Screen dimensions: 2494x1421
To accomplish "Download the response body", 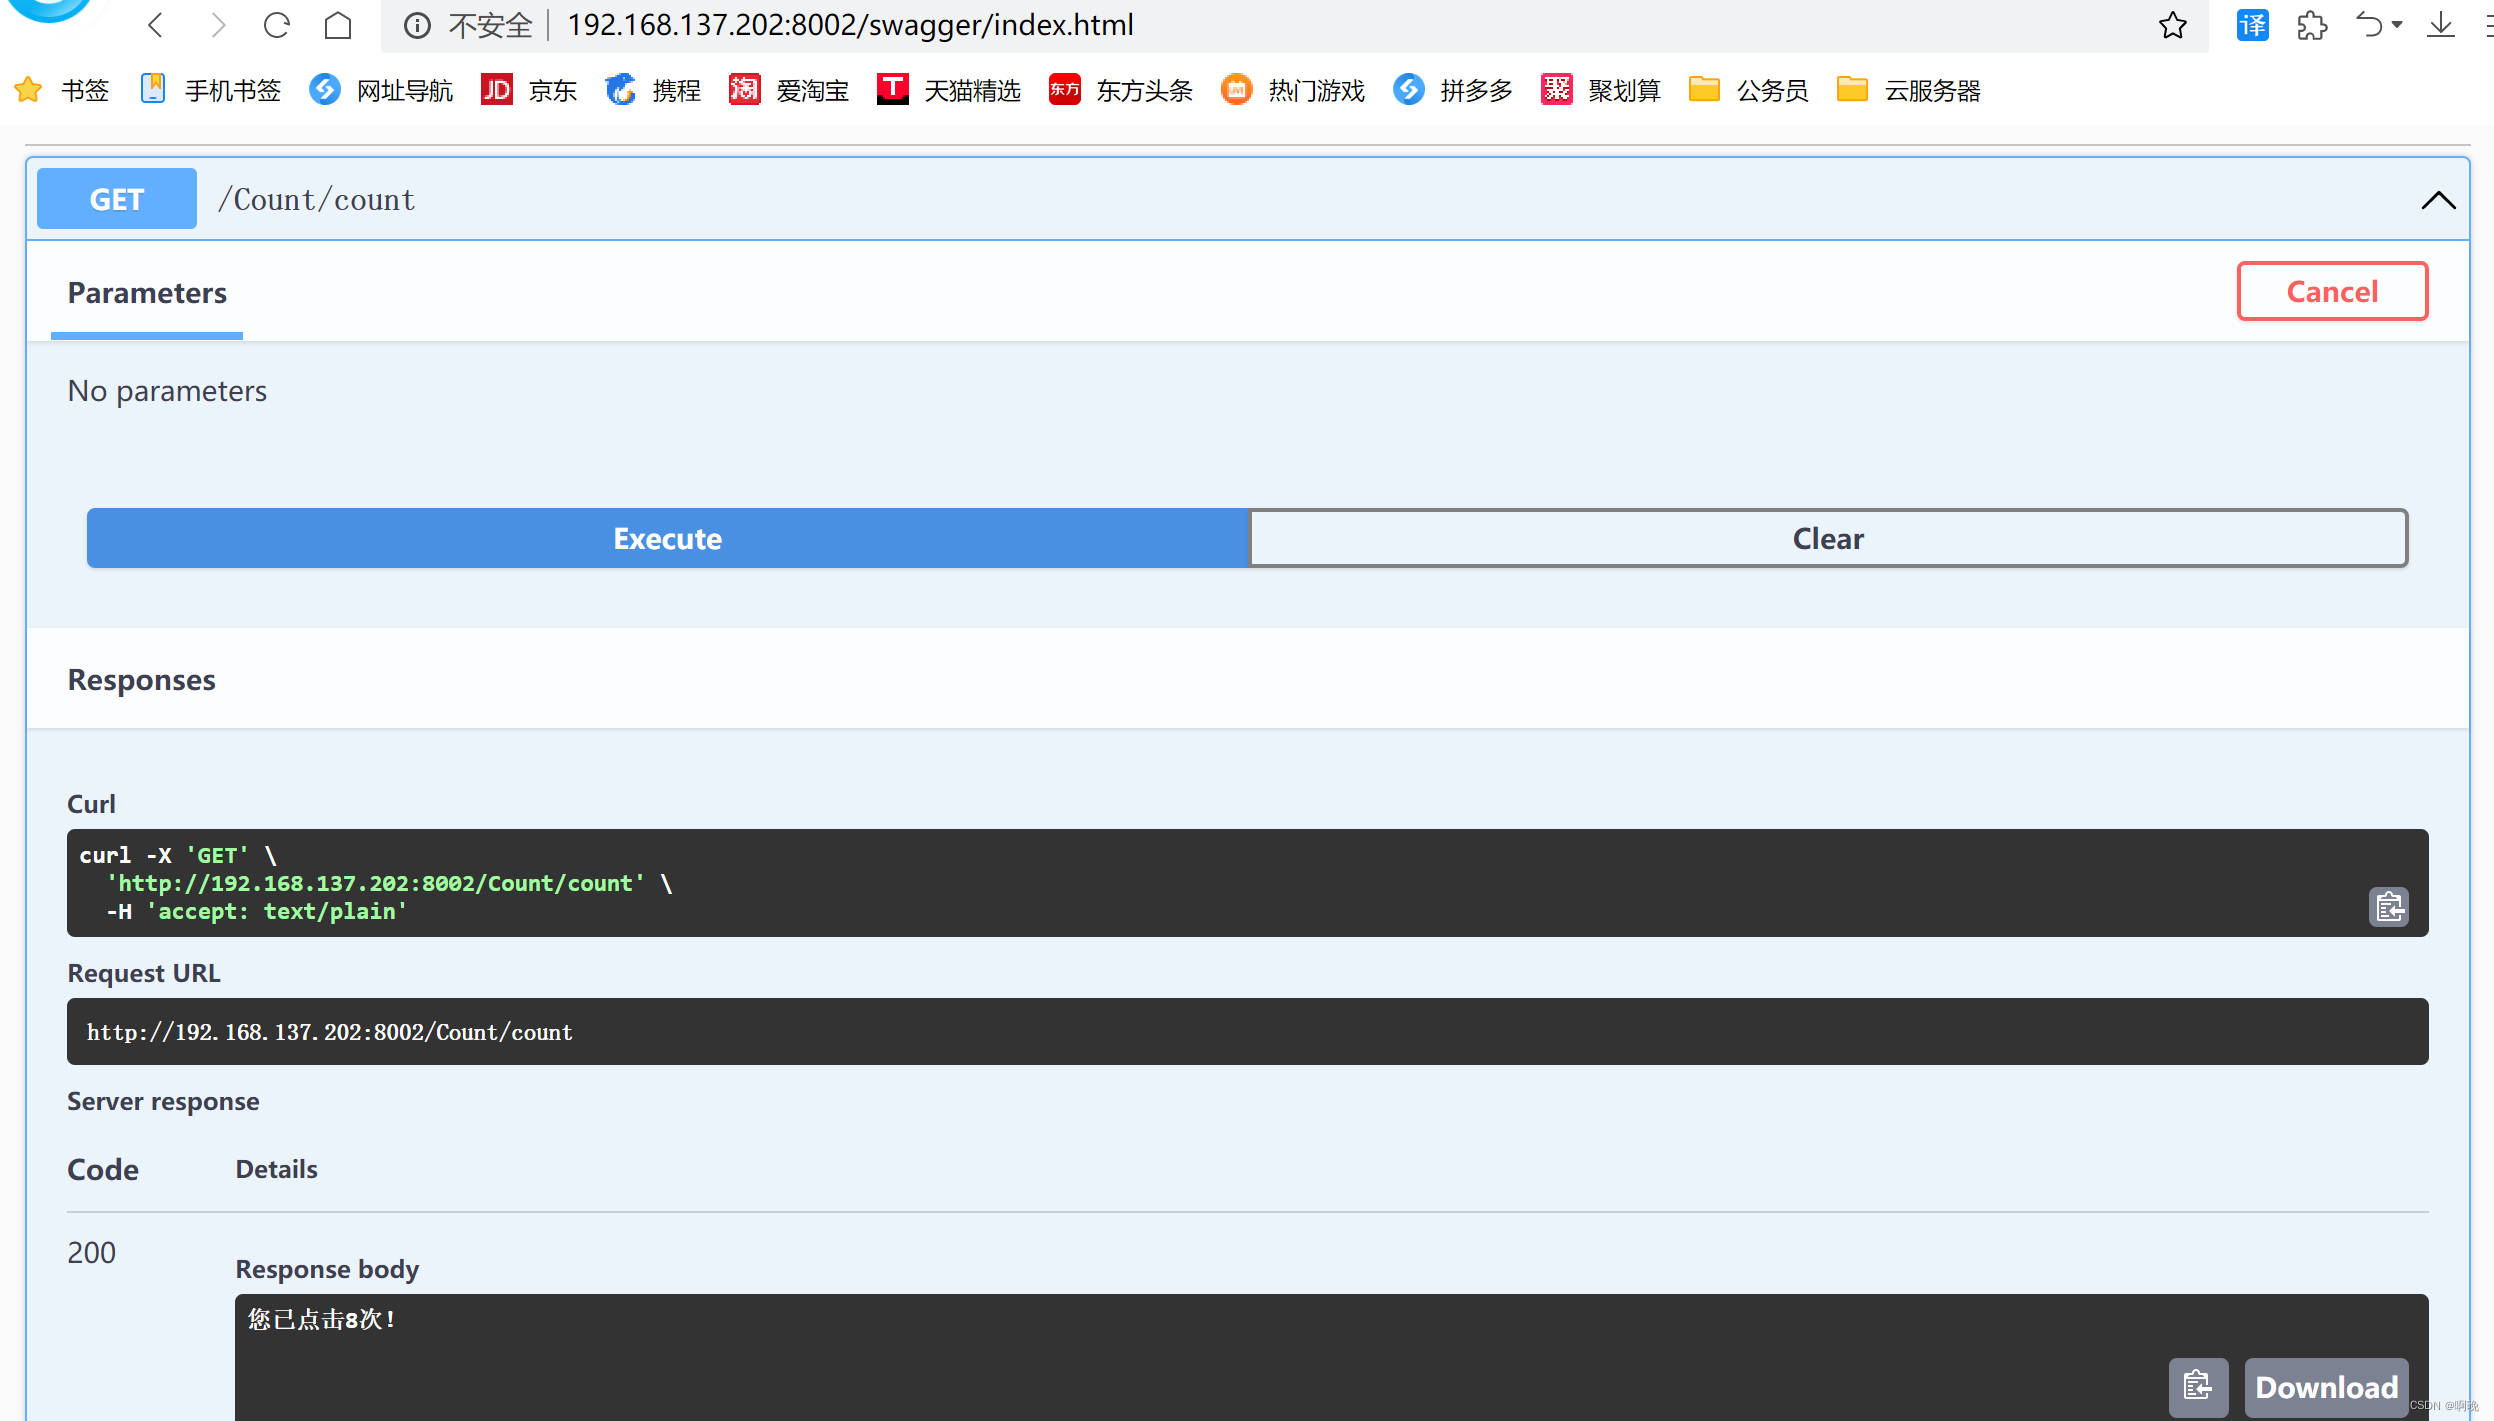I will (2326, 1387).
